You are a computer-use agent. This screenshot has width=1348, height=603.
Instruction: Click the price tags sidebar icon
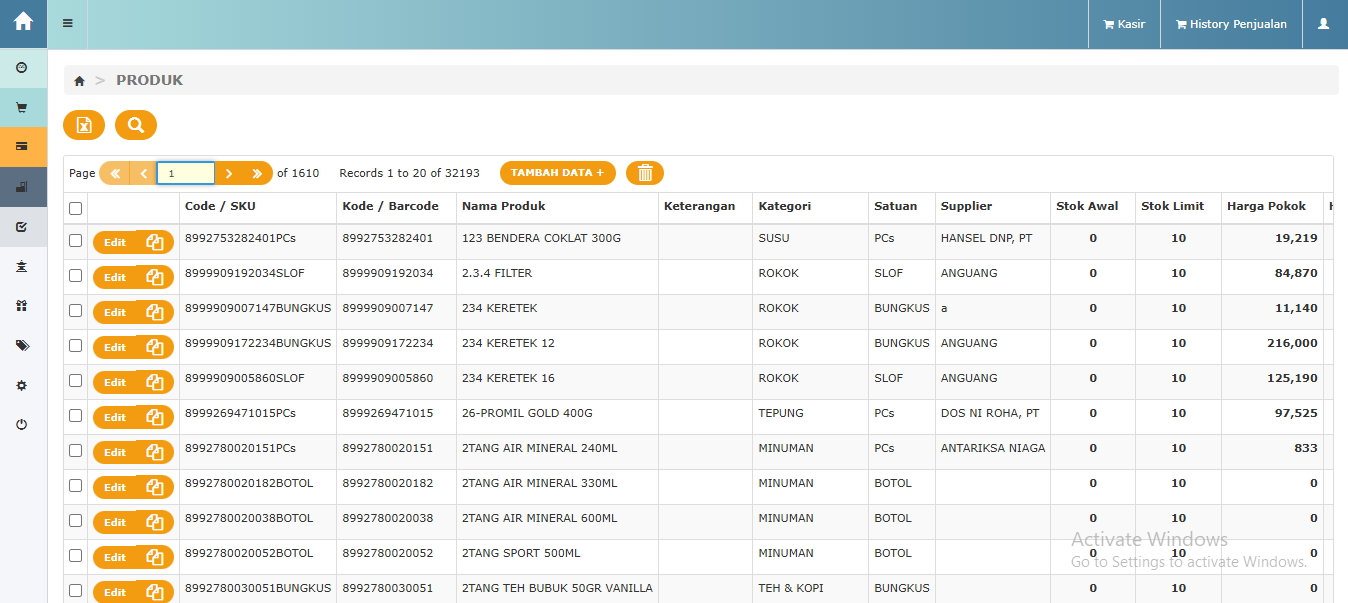click(22, 345)
